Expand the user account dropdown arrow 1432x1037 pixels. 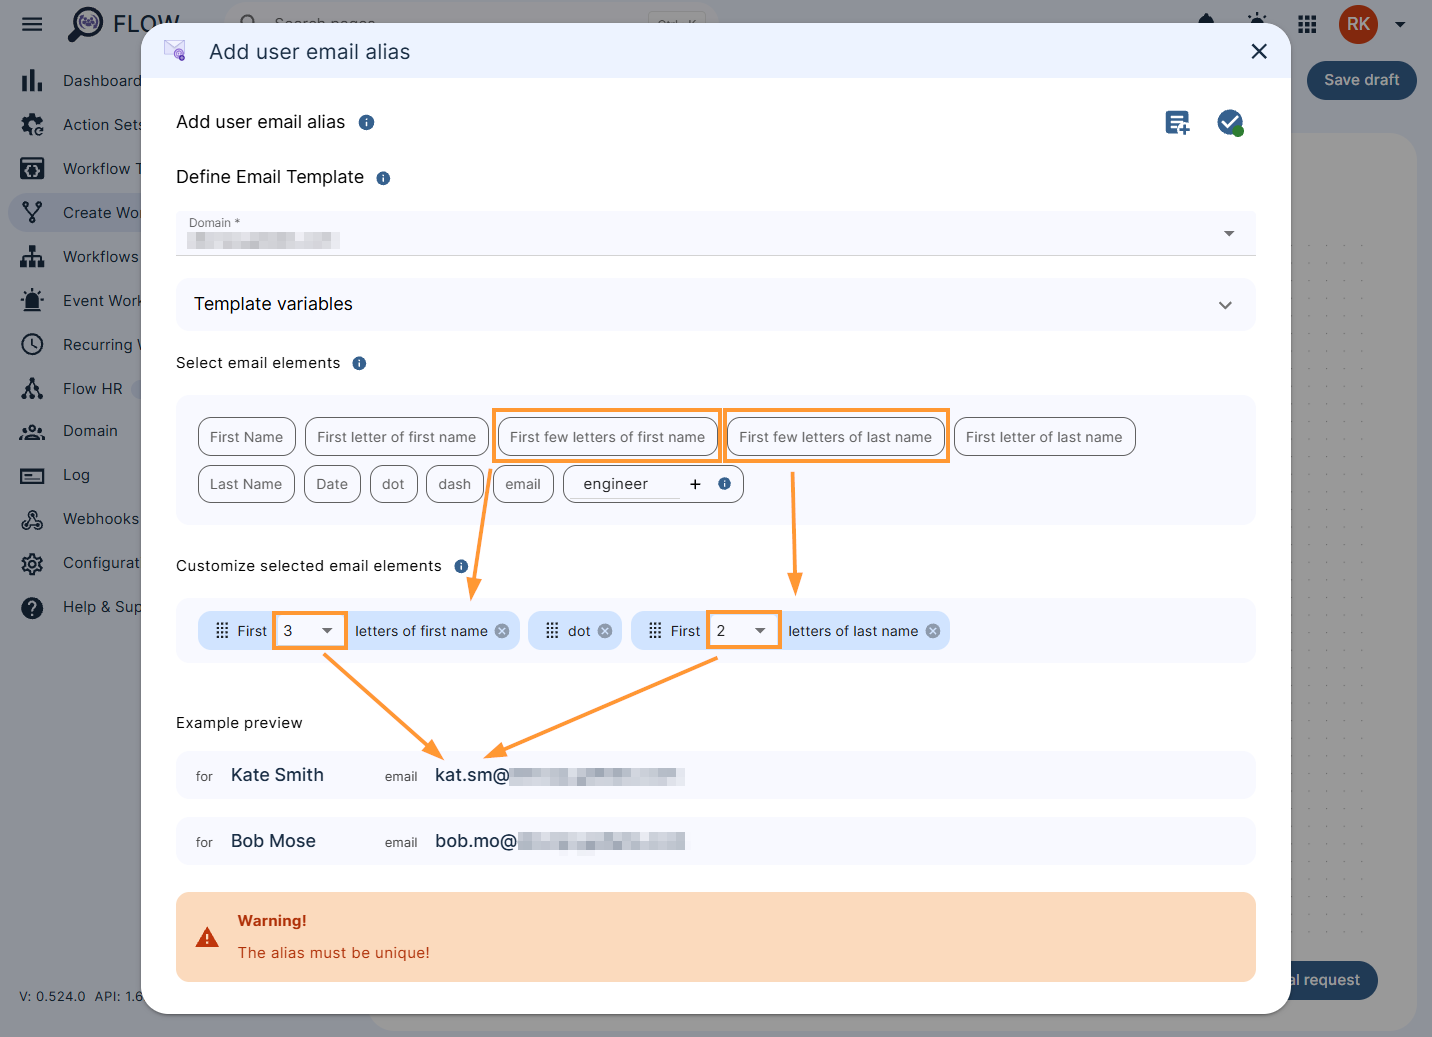click(x=1400, y=24)
